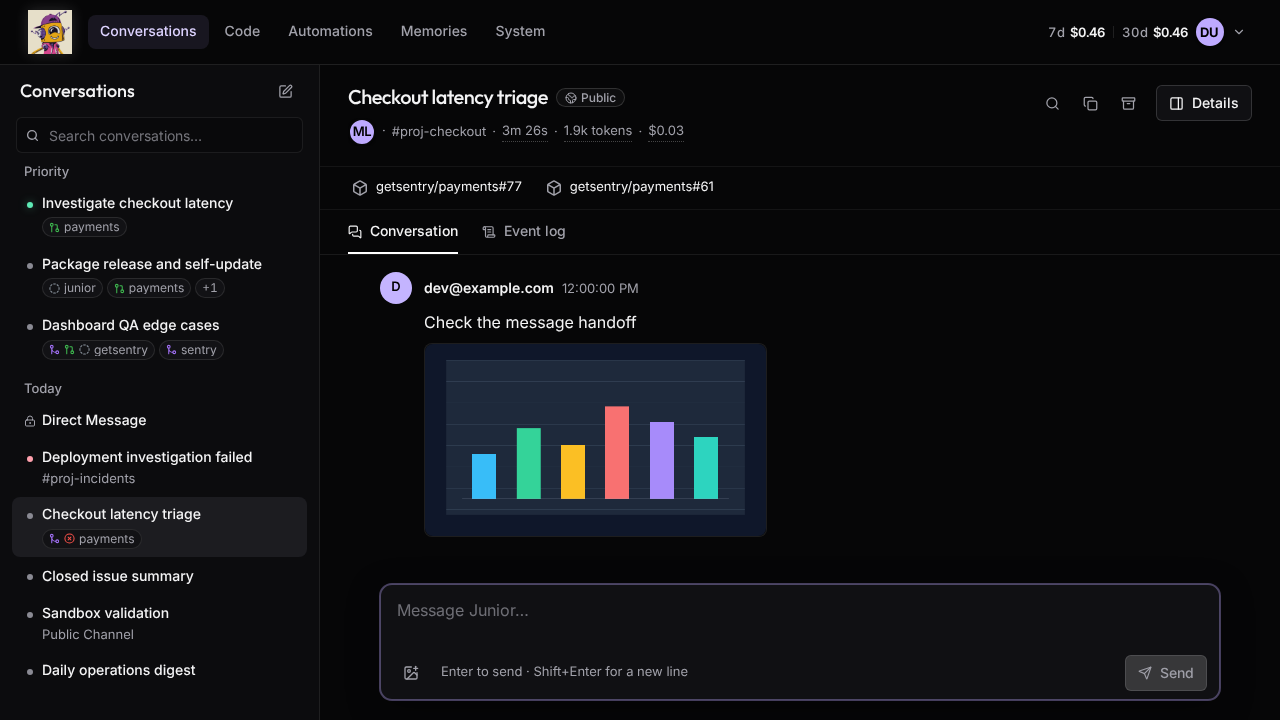Select the red bar in chart
The width and height of the screenshot is (1280, 720).
click(617, 452)
